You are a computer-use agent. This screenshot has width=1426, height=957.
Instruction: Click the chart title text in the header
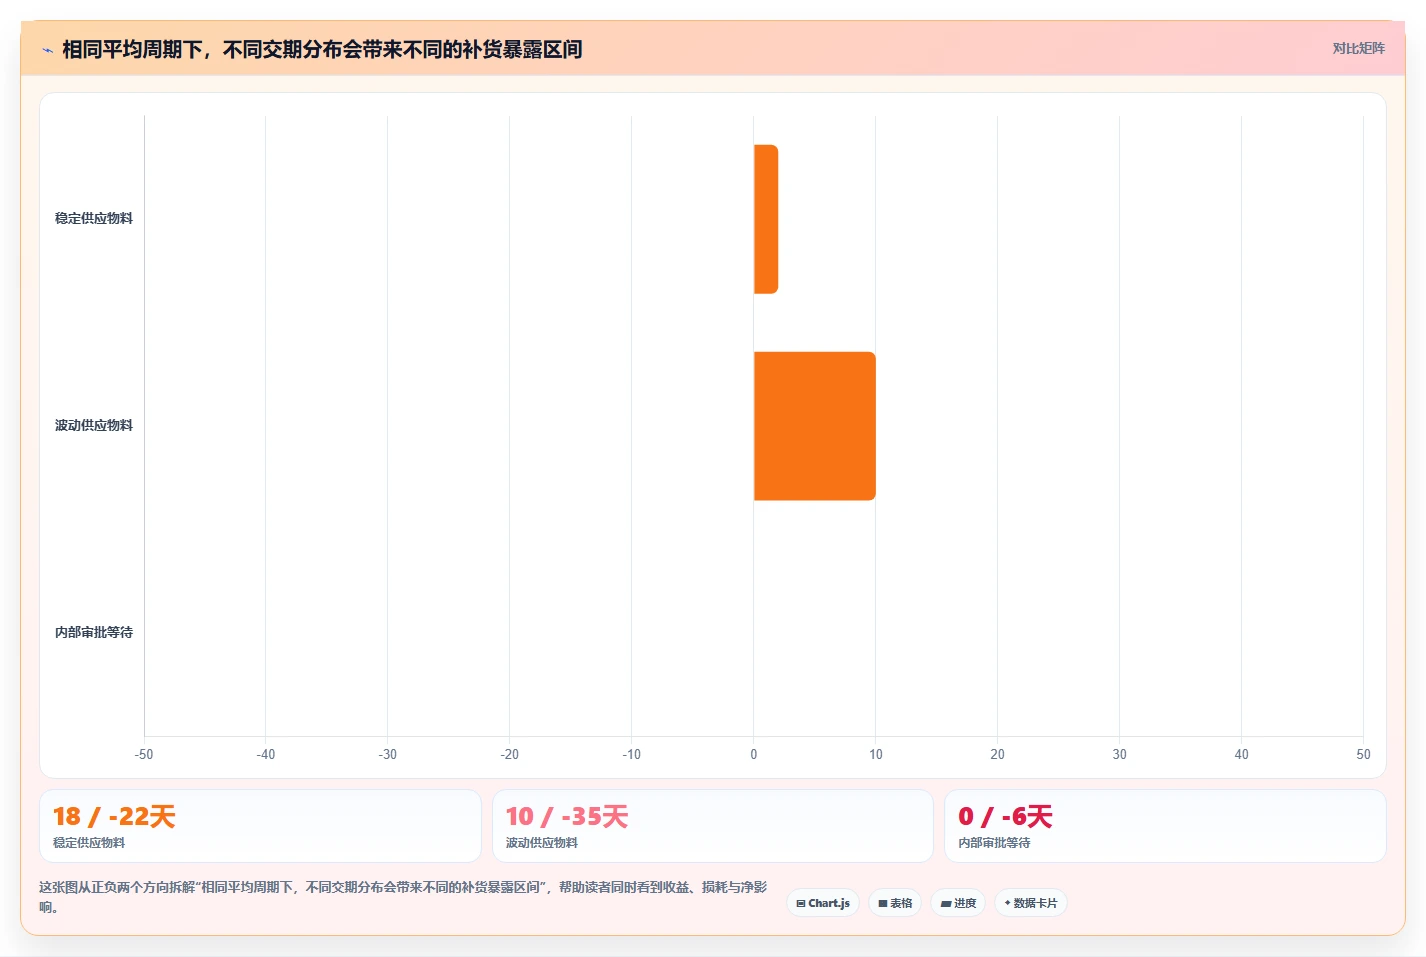[x=322, y=49]
